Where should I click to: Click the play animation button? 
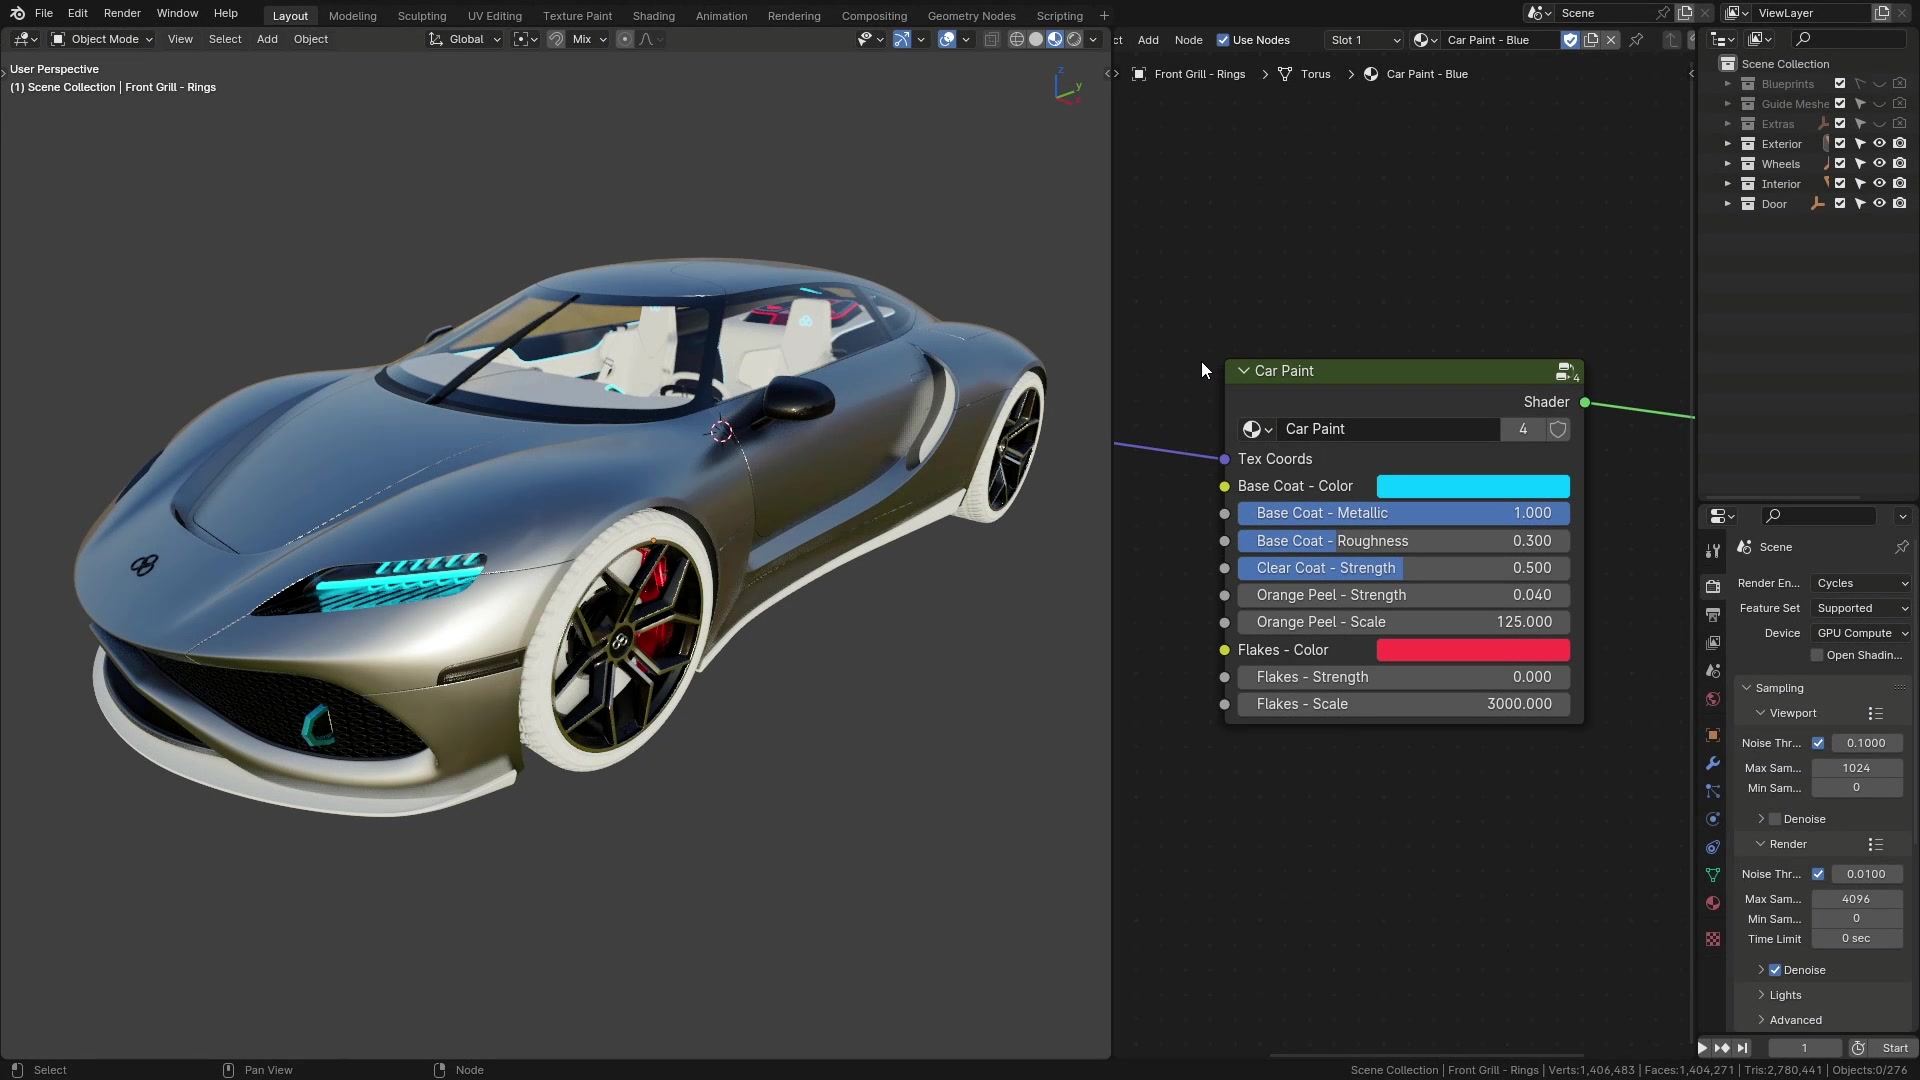pos(1702,1048)
